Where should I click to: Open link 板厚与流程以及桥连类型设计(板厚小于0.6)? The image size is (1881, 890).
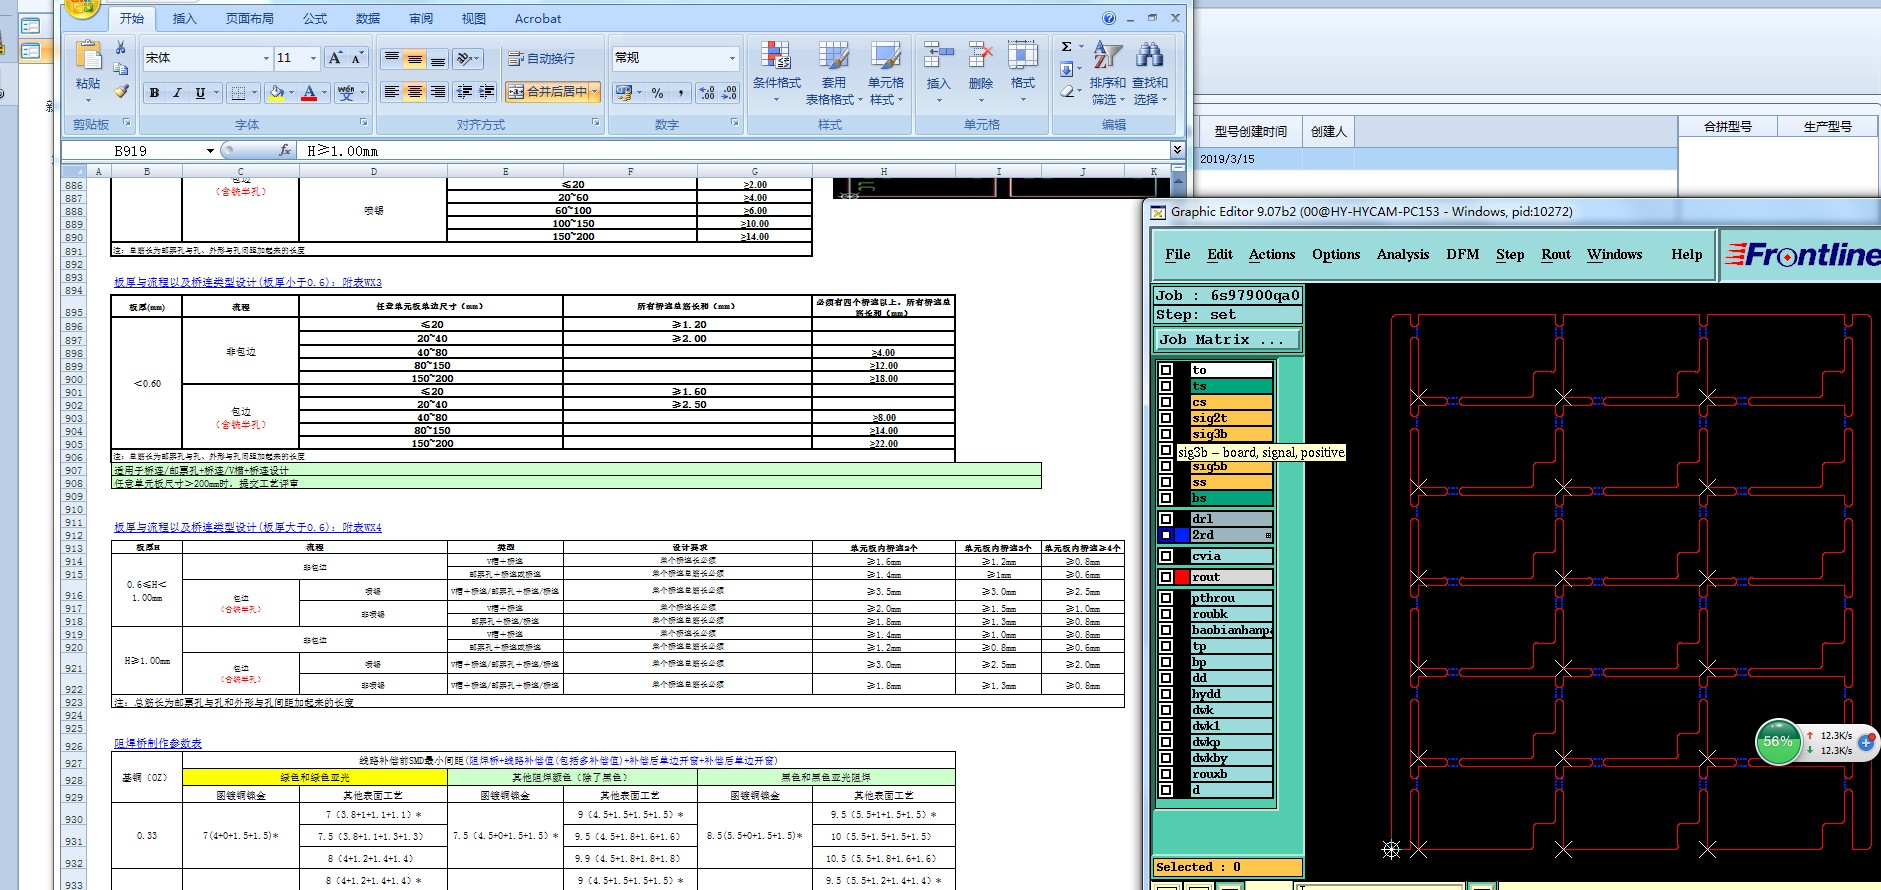pos(248,283)
